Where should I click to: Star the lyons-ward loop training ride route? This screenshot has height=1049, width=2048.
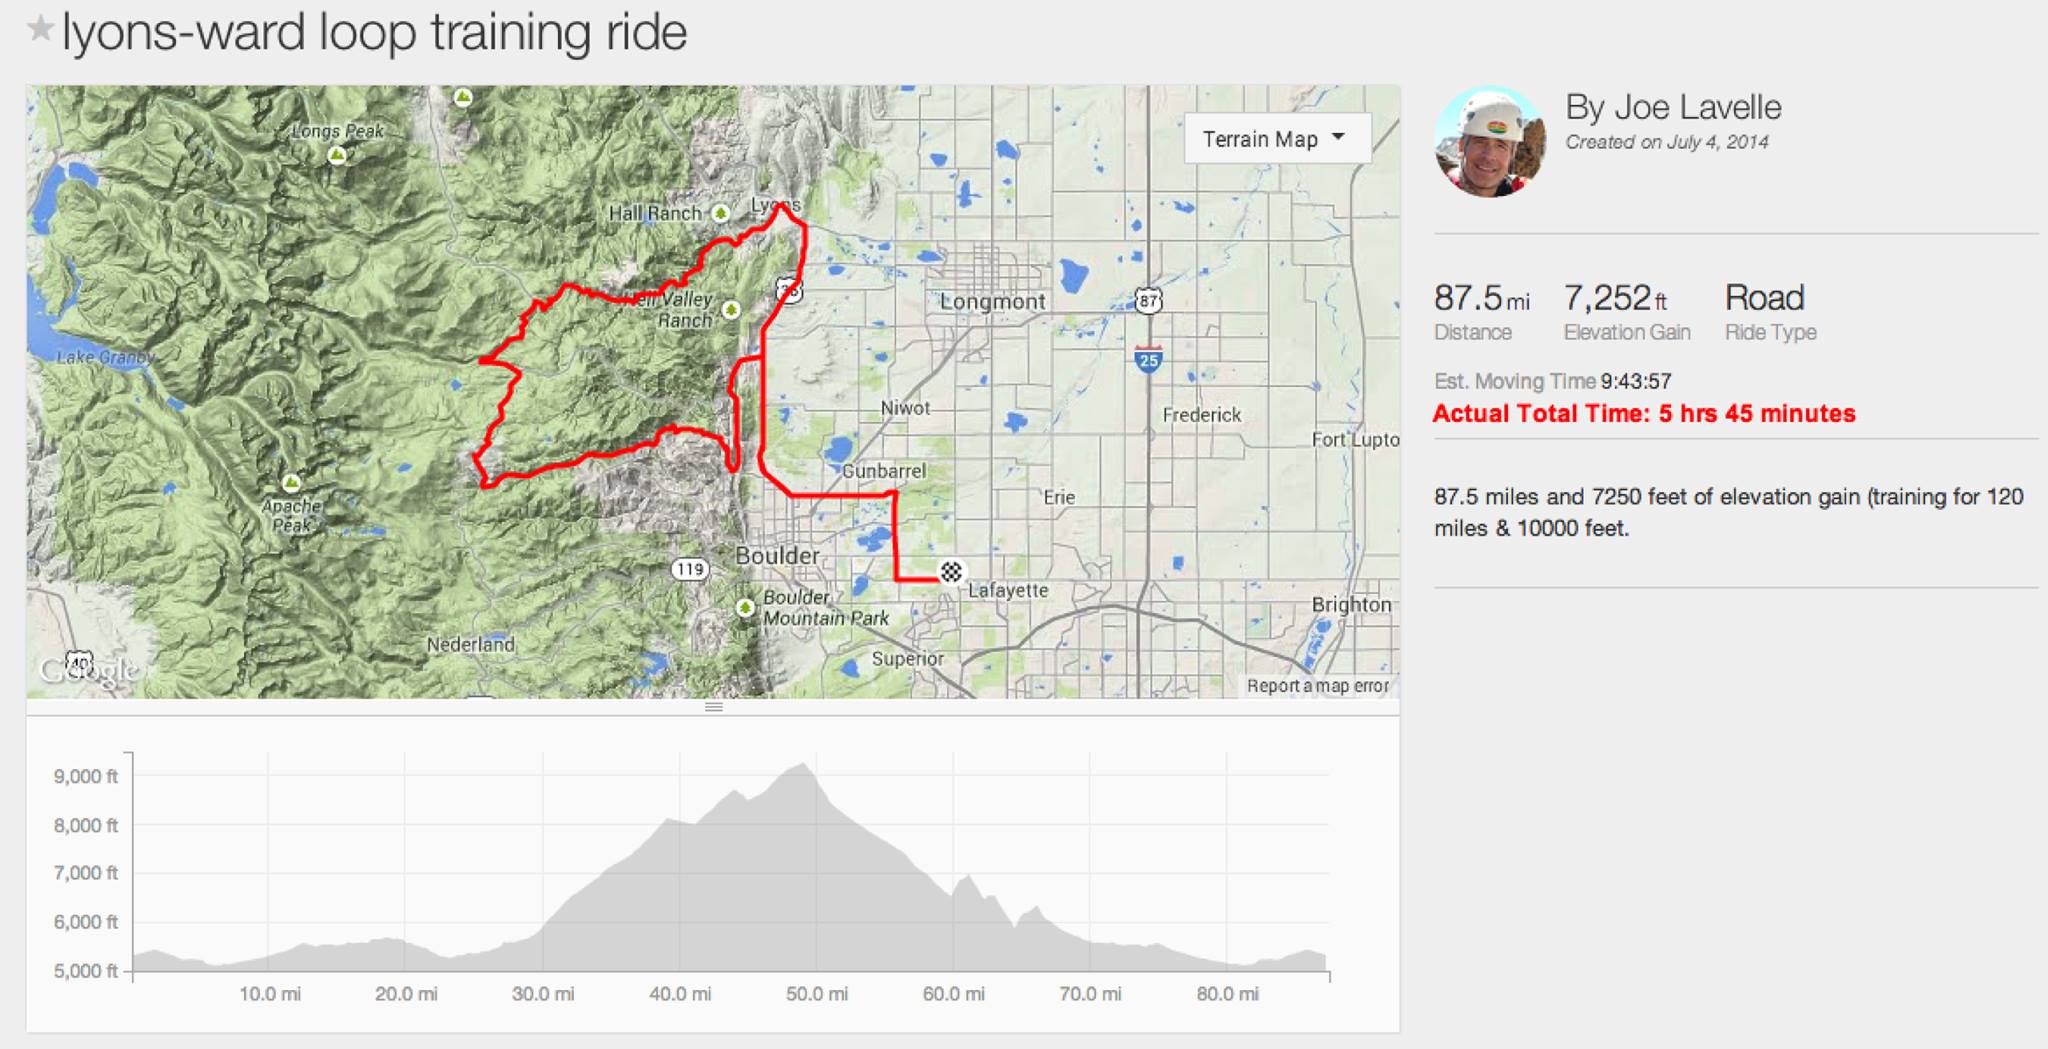[x=40, y=30]
